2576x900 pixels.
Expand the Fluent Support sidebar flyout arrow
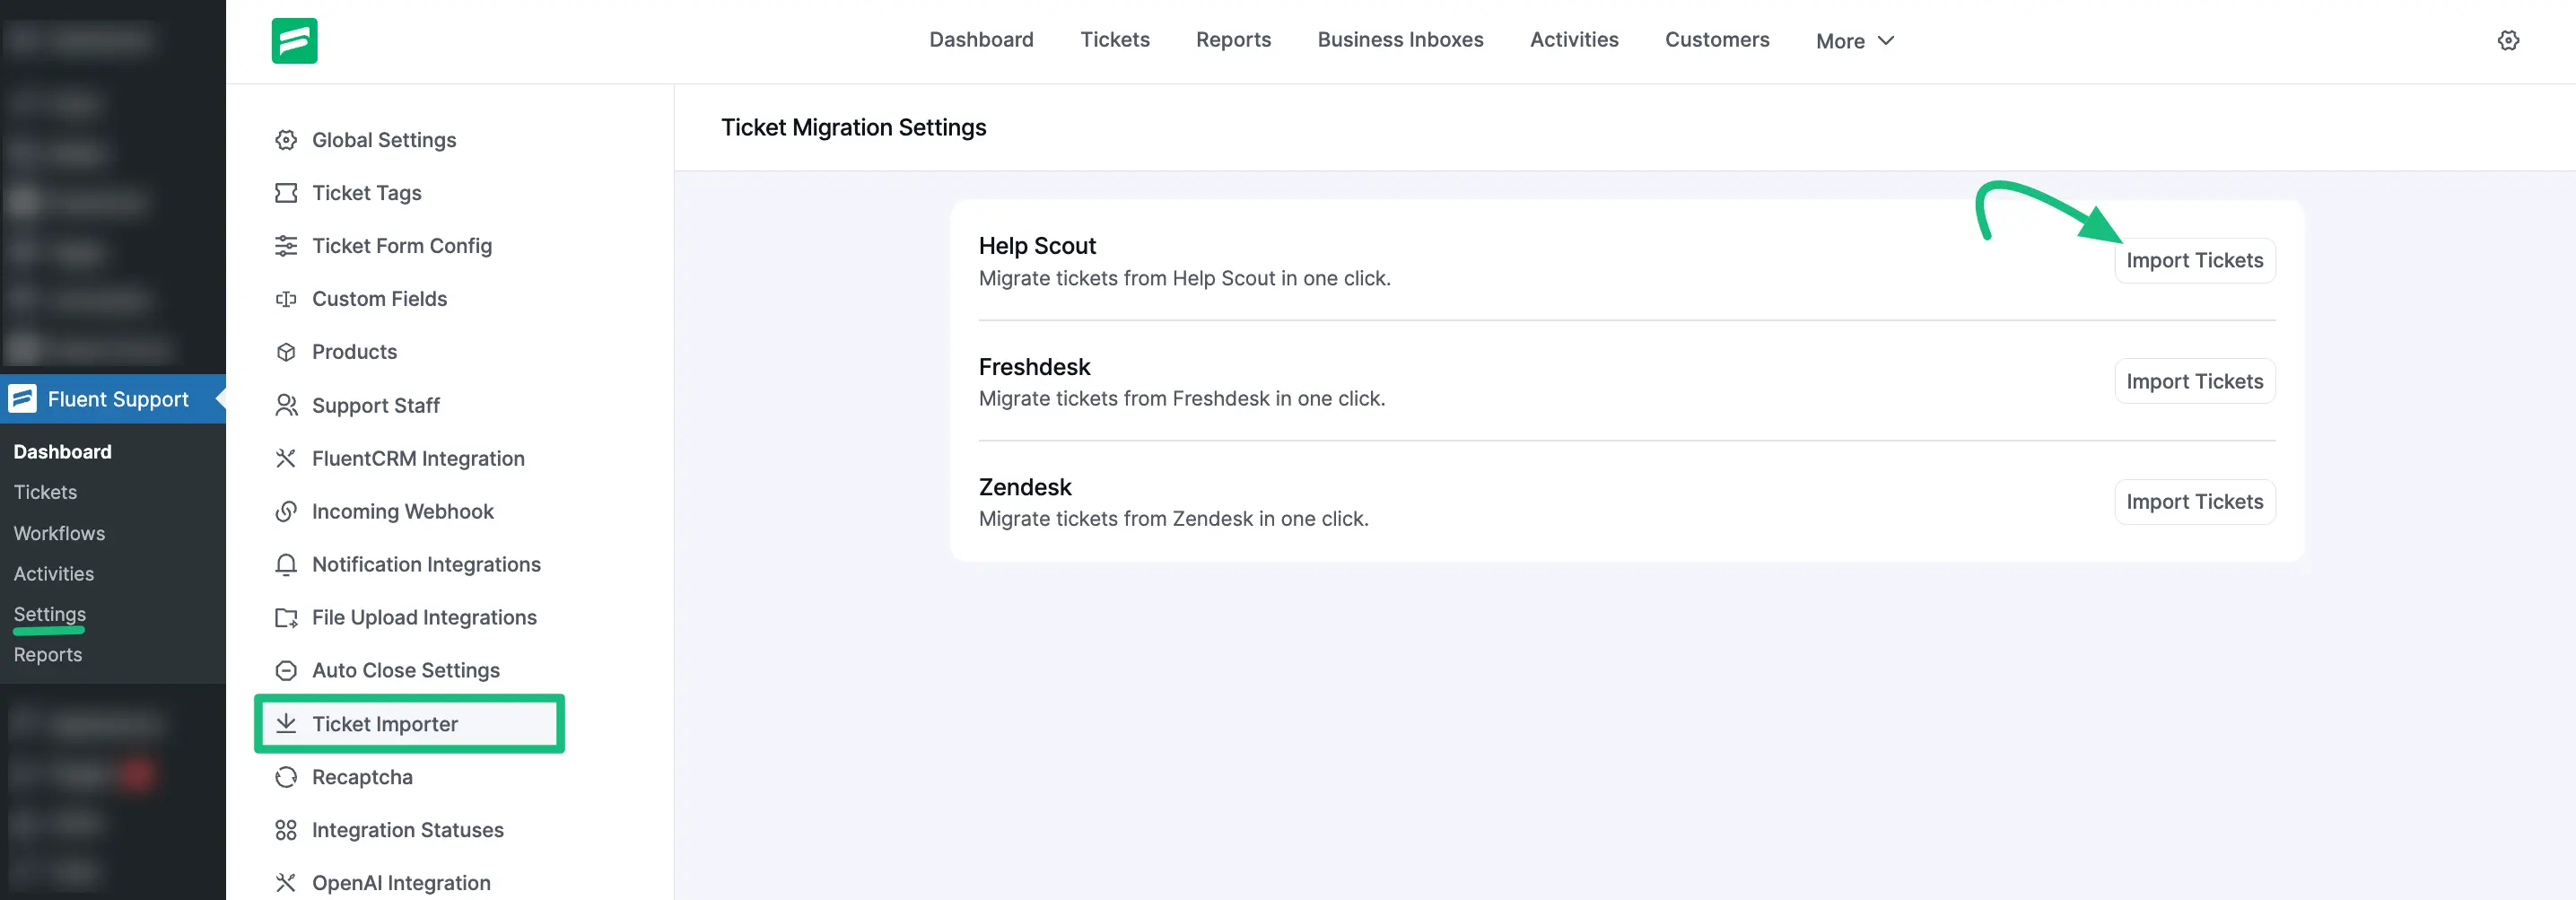point(222,398)
